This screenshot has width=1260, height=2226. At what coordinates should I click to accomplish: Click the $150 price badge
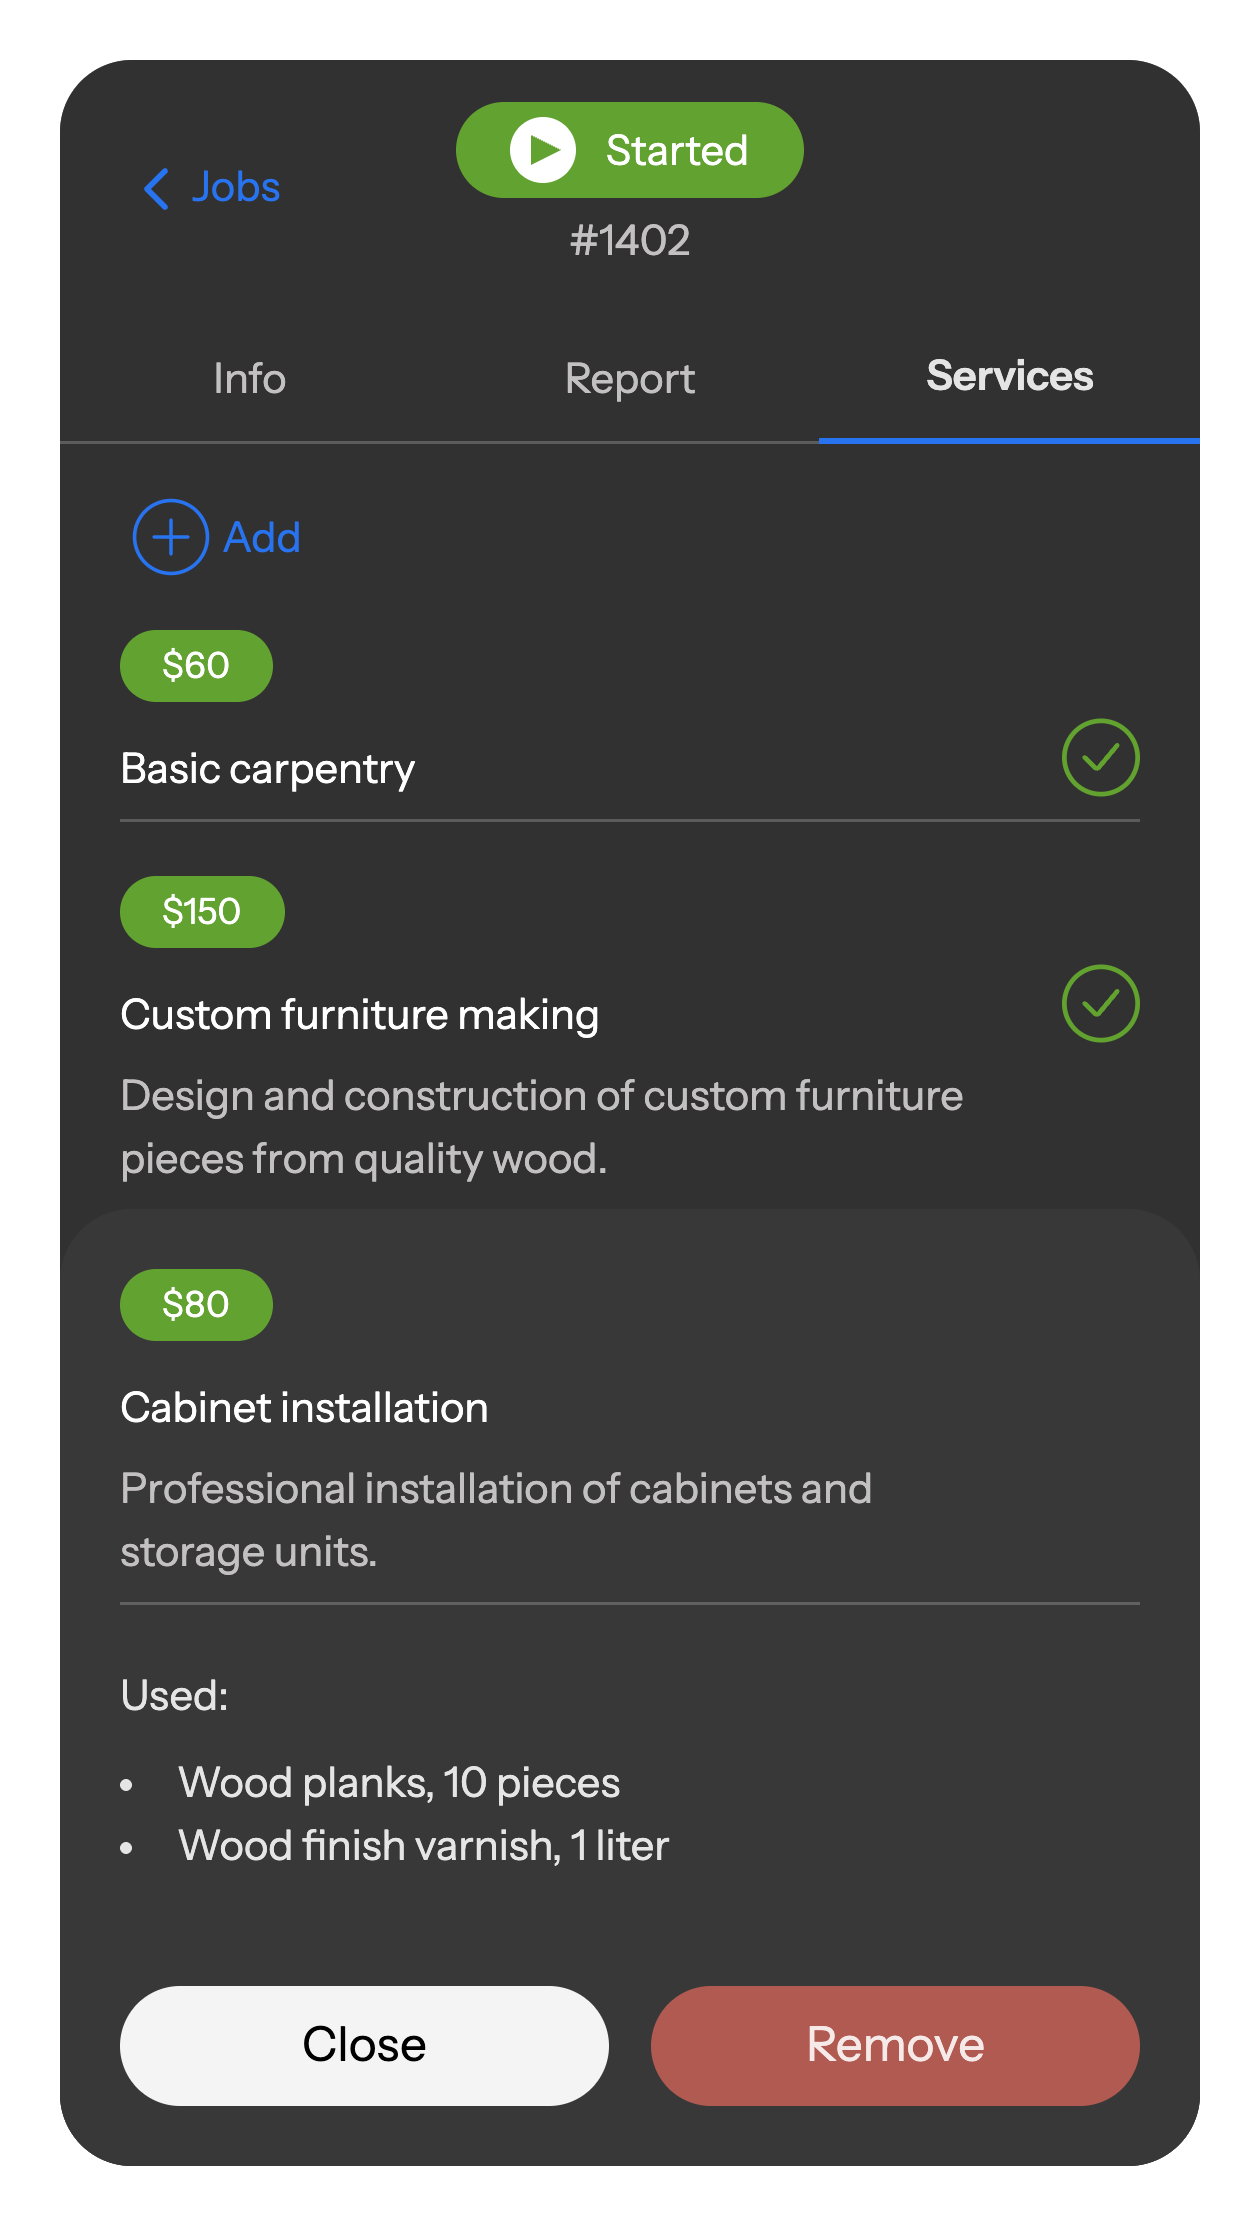[x=202, y=912]
